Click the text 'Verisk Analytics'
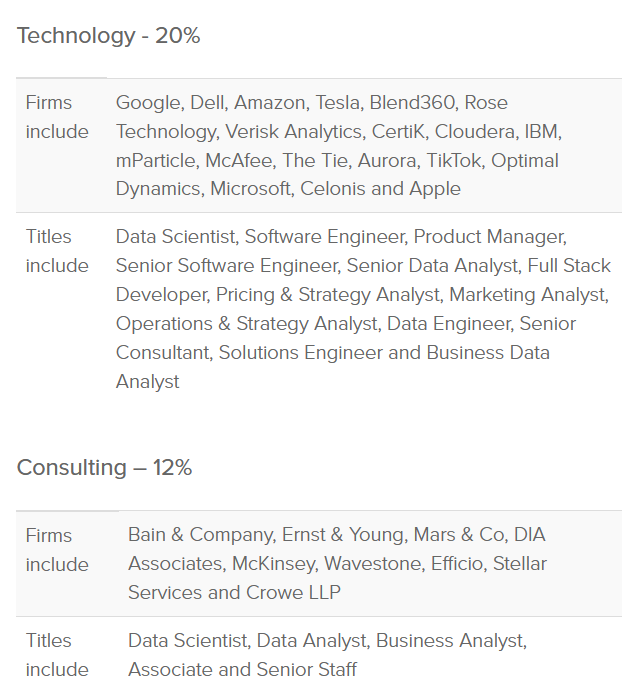644x680 pixels. (x=294, y=132)
